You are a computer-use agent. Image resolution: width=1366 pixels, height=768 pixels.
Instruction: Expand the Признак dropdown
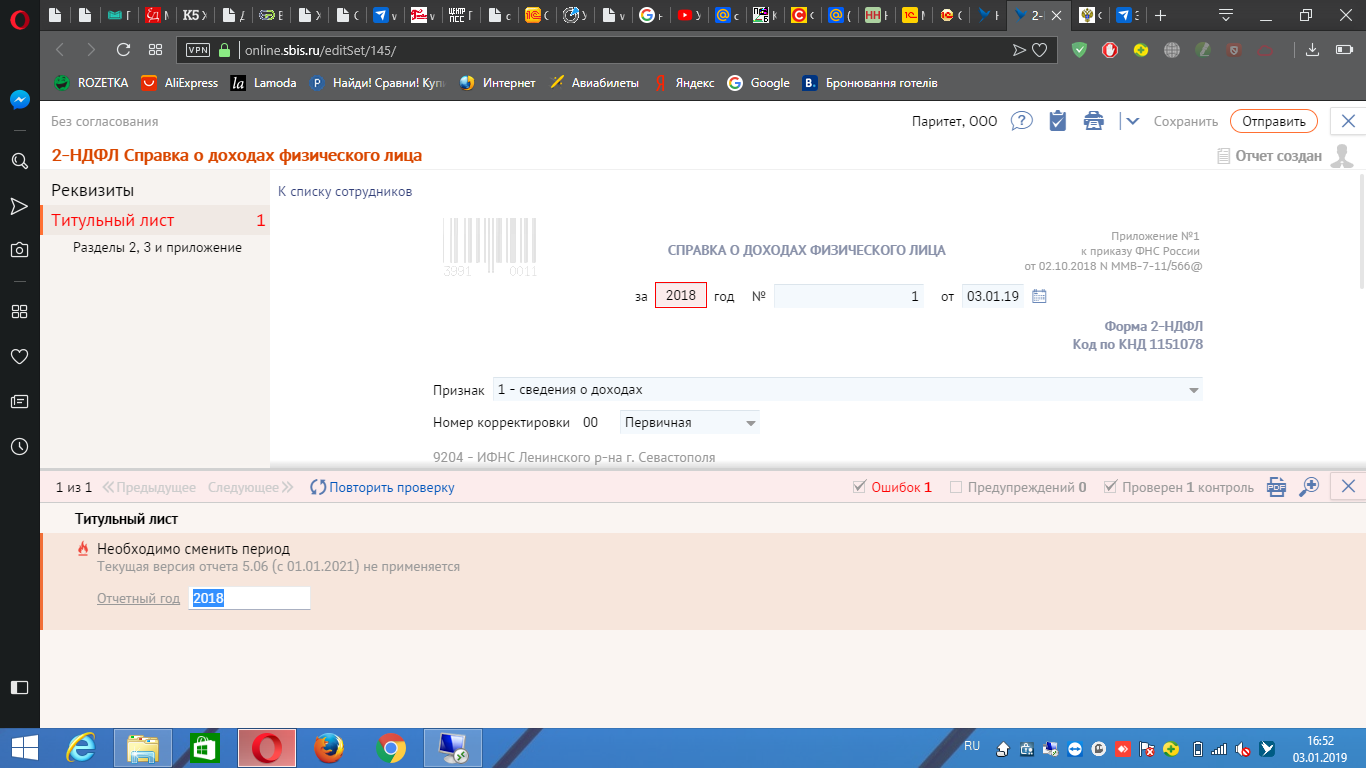(1193, 390)
